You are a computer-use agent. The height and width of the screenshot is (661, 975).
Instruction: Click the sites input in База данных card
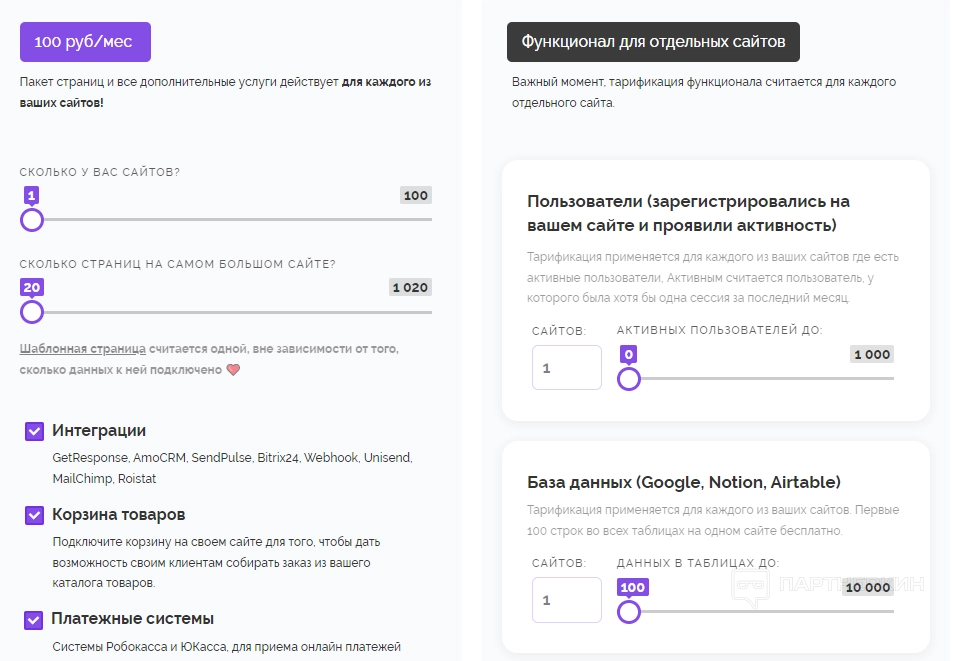pos(566,600)
